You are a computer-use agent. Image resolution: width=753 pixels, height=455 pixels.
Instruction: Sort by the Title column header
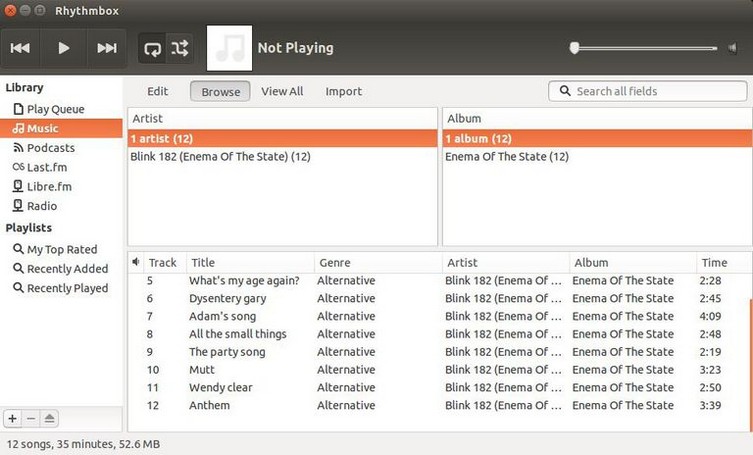coord(250,263)
